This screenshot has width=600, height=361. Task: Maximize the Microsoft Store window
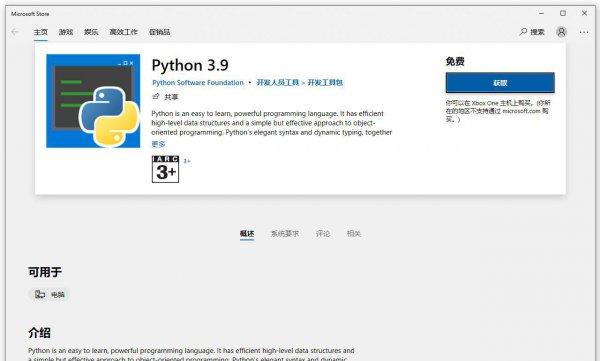(x=563, y=13)
